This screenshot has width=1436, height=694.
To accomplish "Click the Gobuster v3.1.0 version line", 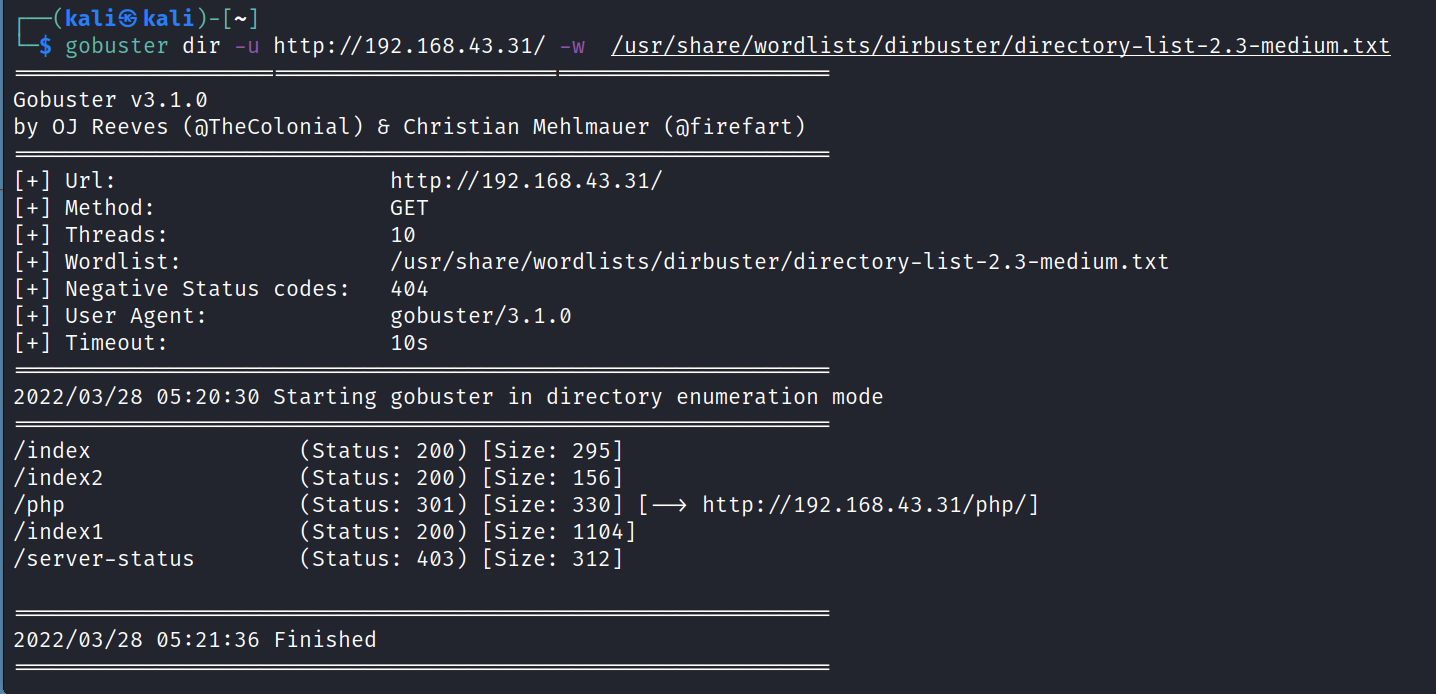I will coord(111,100).
